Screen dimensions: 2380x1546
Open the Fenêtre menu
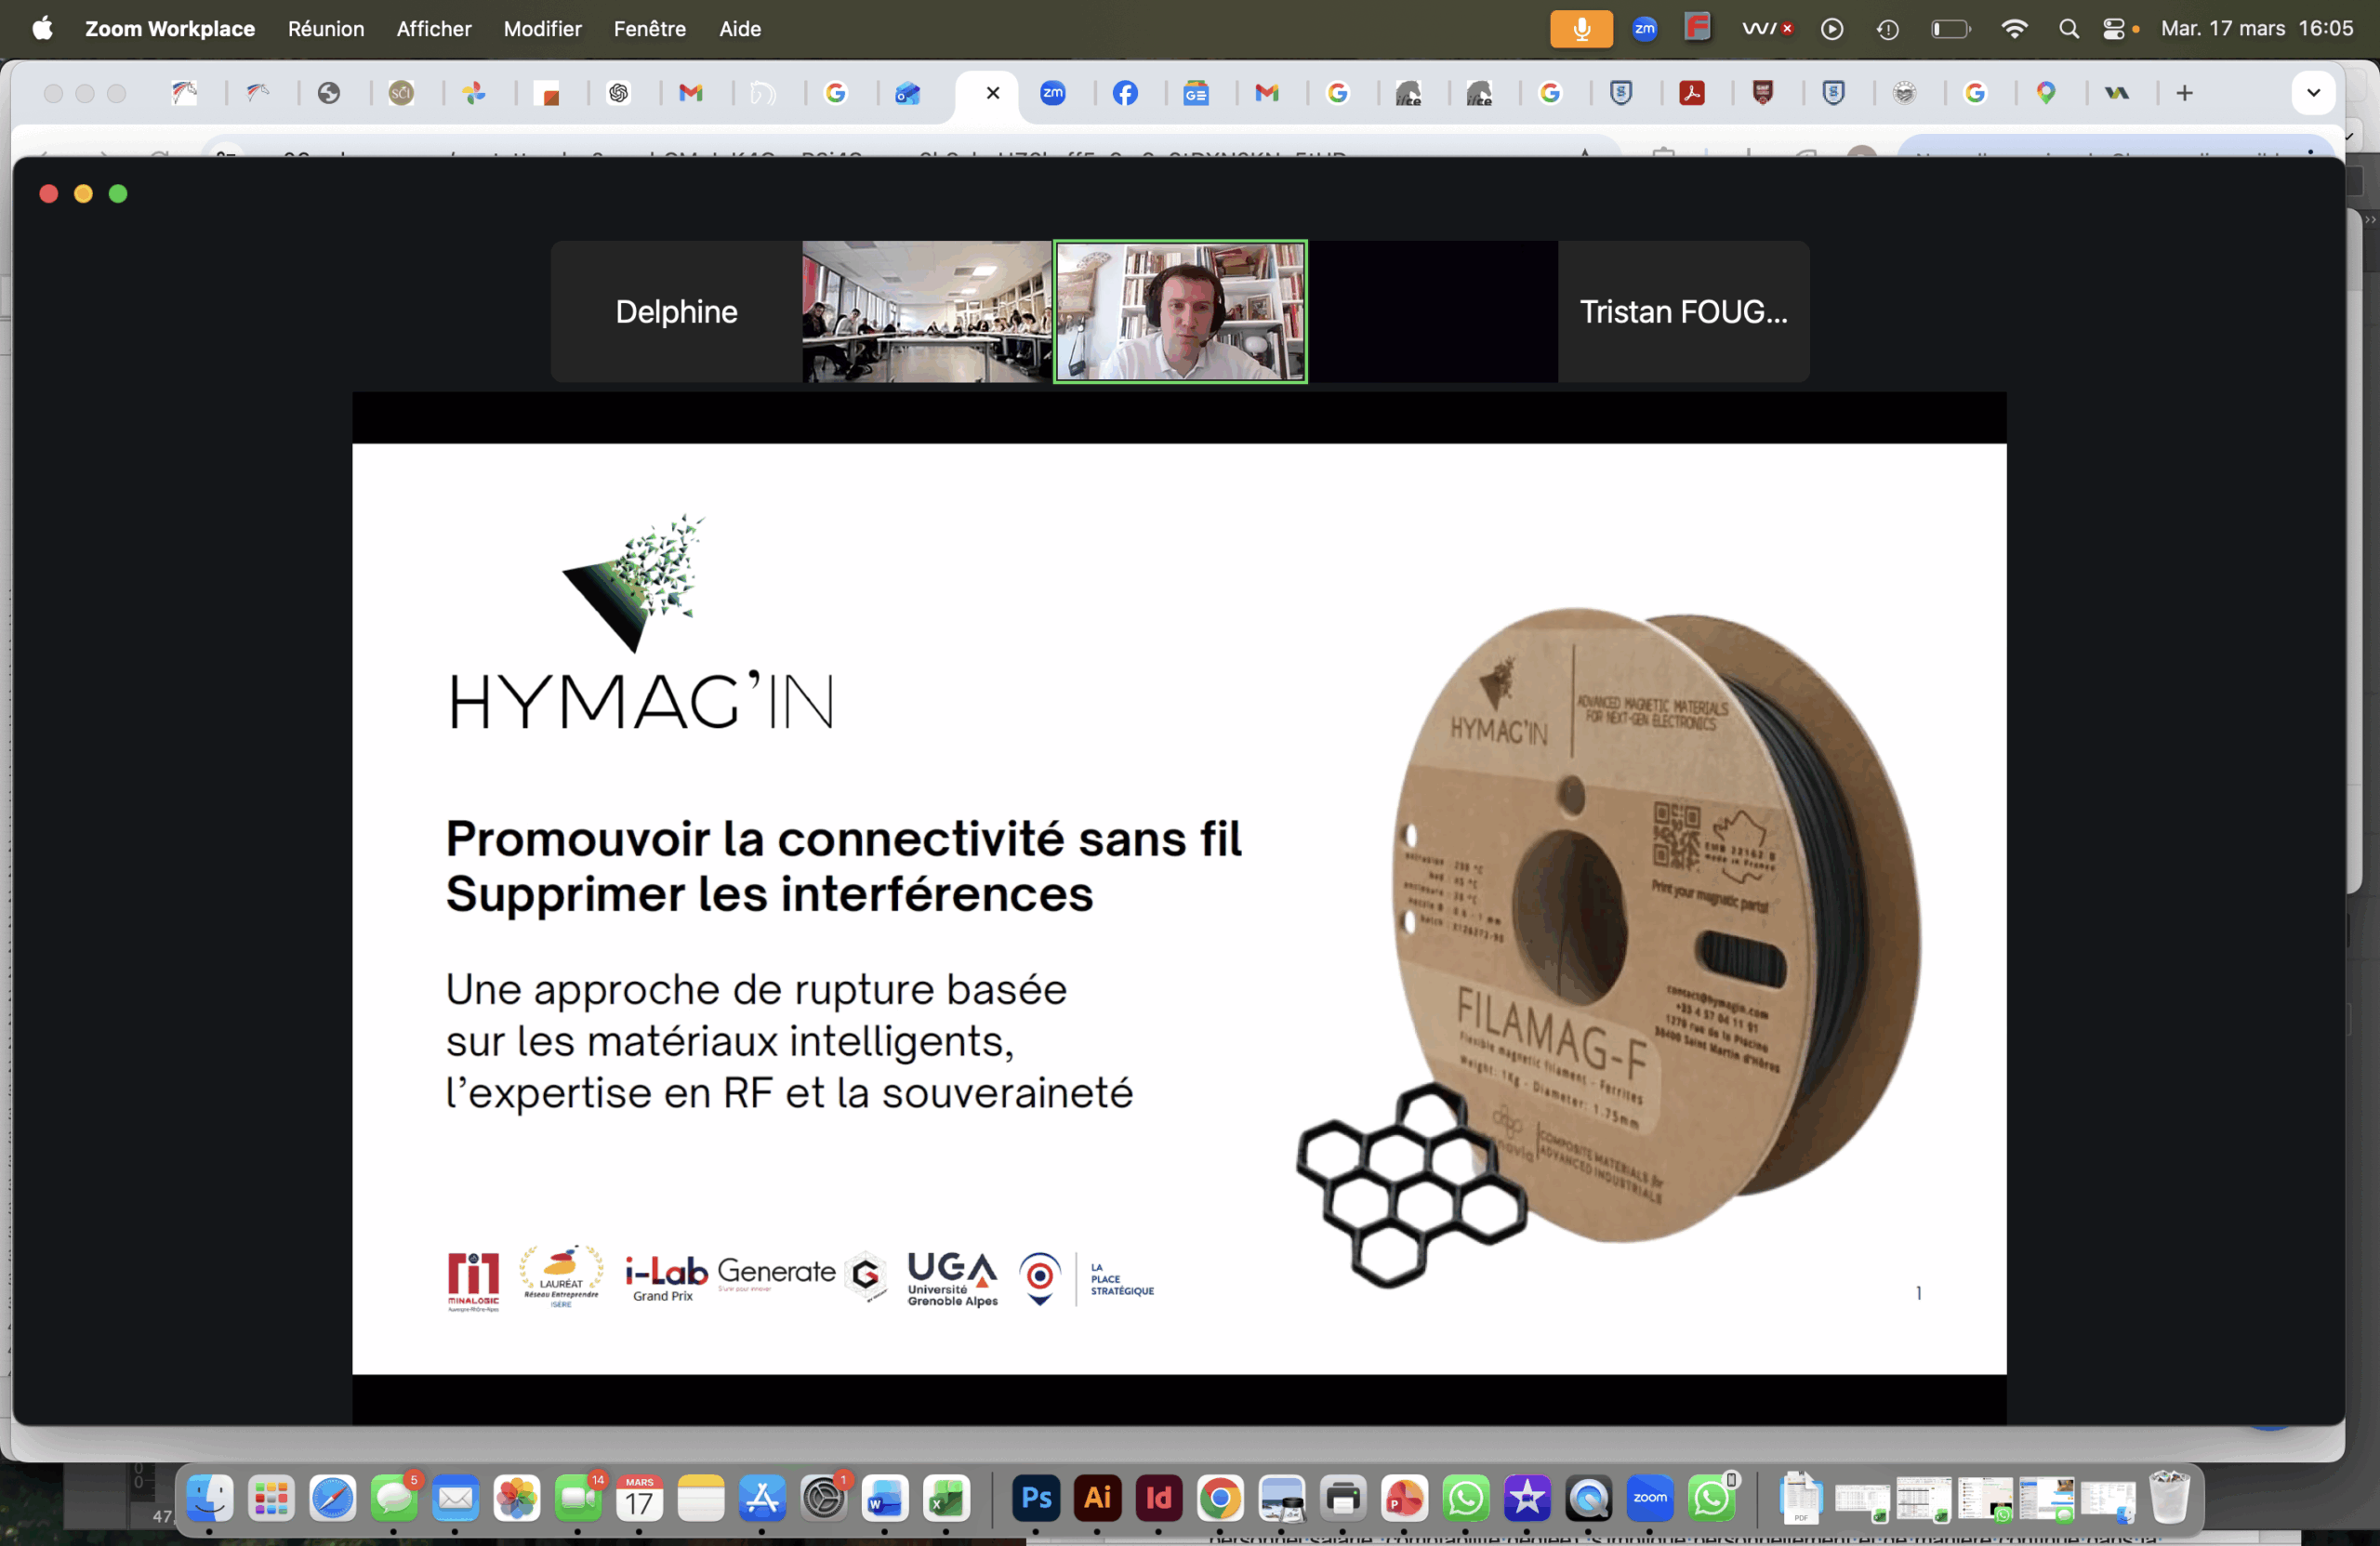point(649,29)
